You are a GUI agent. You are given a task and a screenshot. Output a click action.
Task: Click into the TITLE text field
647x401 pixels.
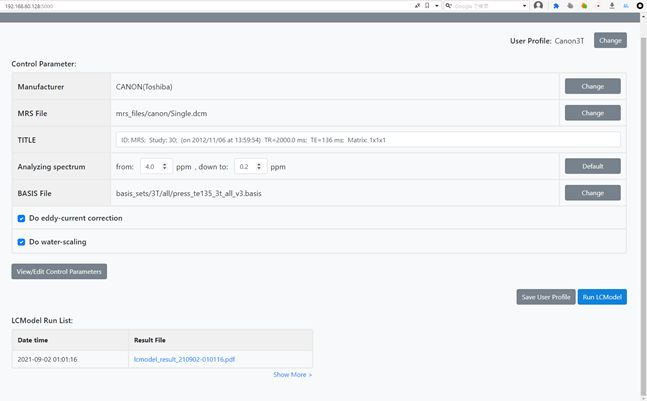tap(367, 140)
